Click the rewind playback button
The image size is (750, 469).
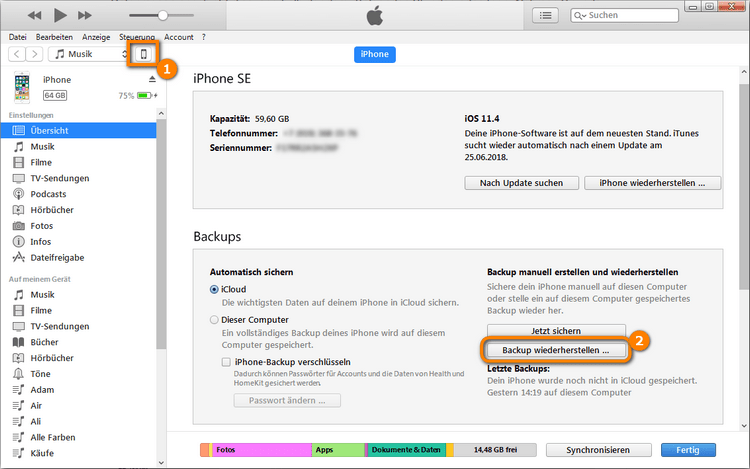coord(34,15)
